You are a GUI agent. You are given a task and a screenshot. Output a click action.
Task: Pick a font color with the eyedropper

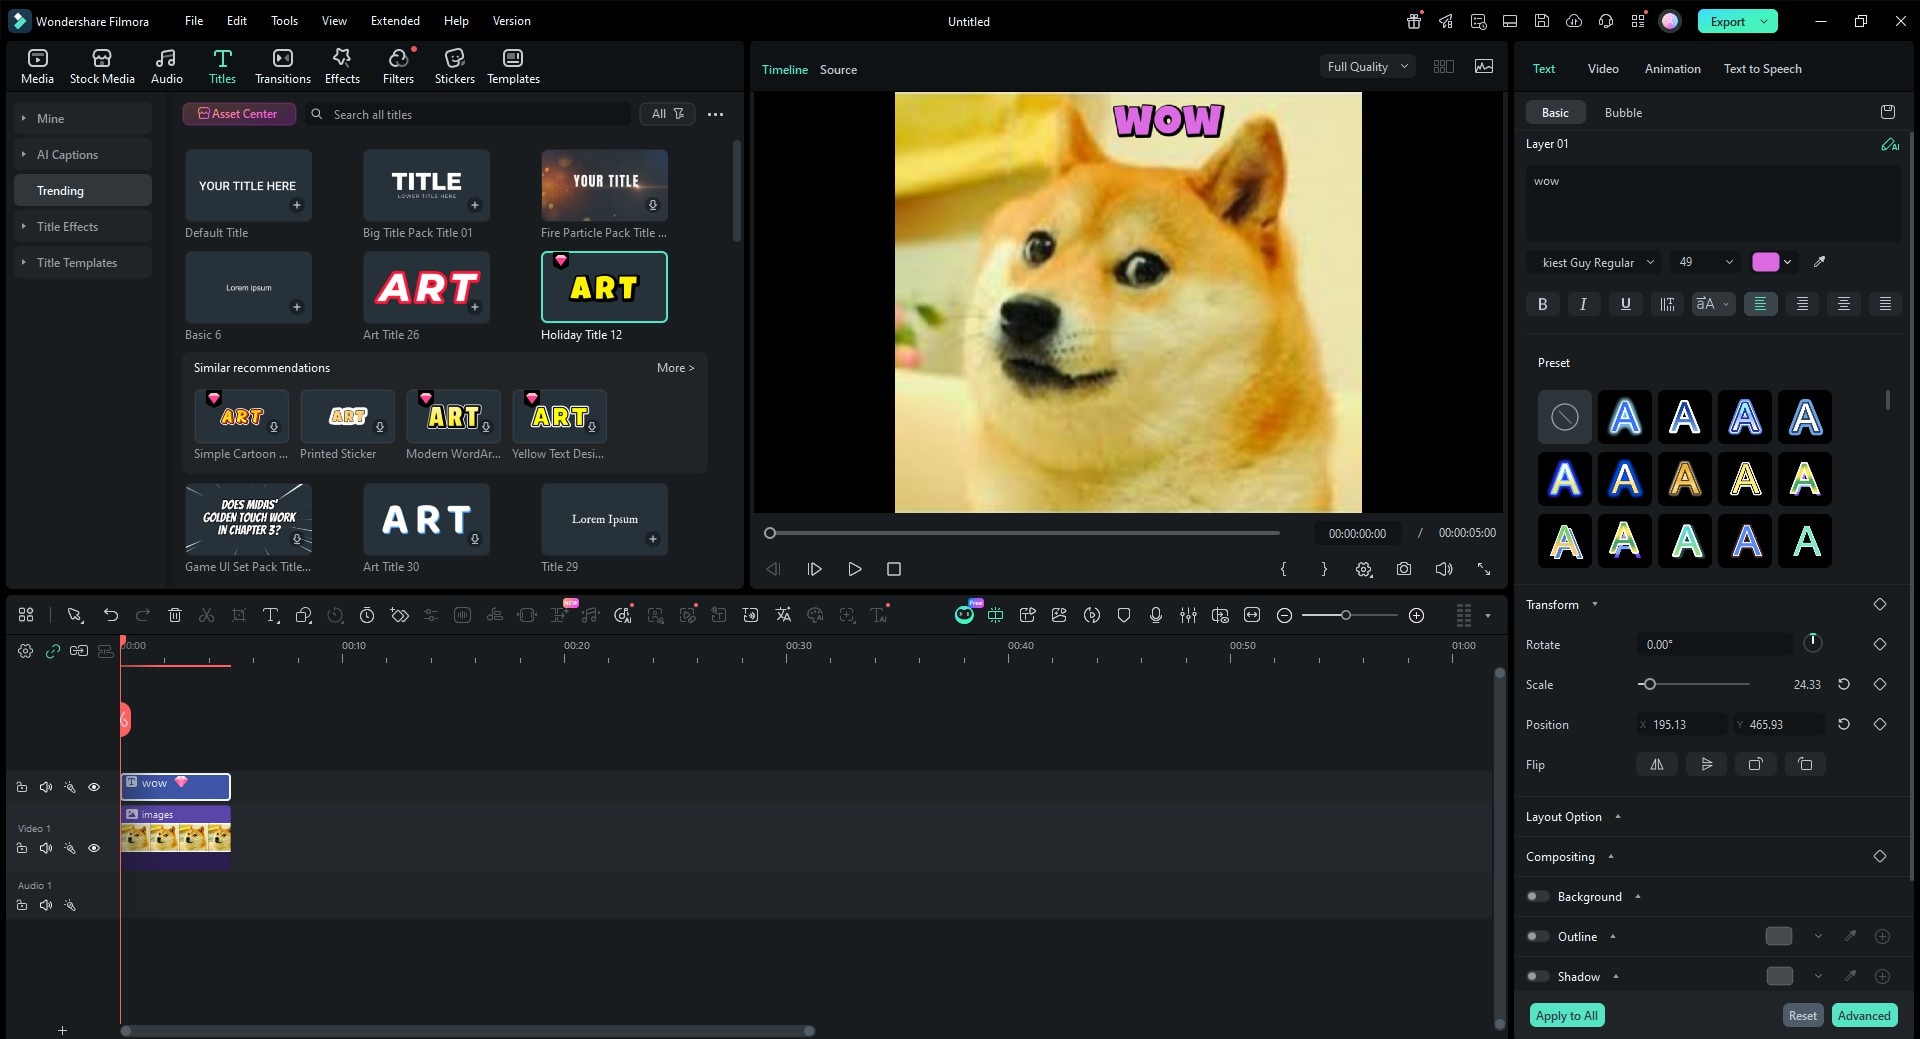coord(1820,262)
